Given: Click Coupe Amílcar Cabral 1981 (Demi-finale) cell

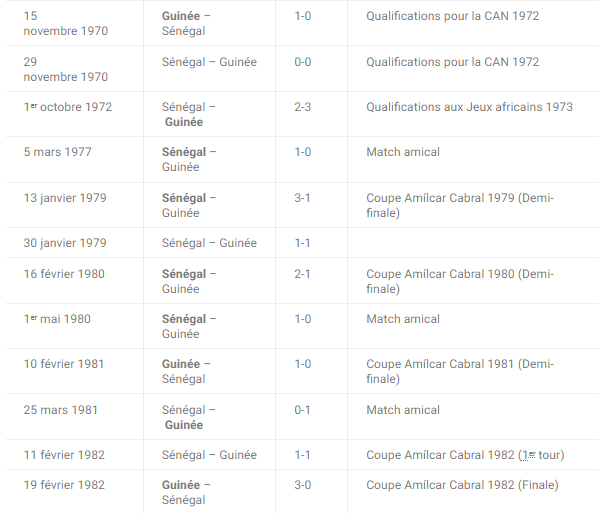Looking at the screenshot, I should click(x=460, y=371).
